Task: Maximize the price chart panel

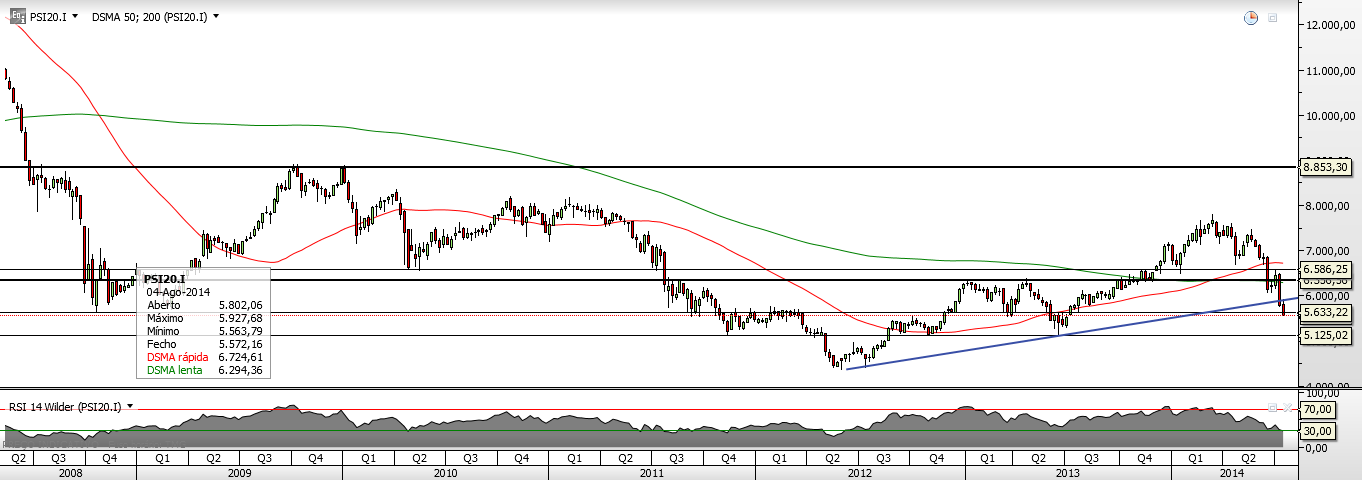Action: [x=1273, y=18]
